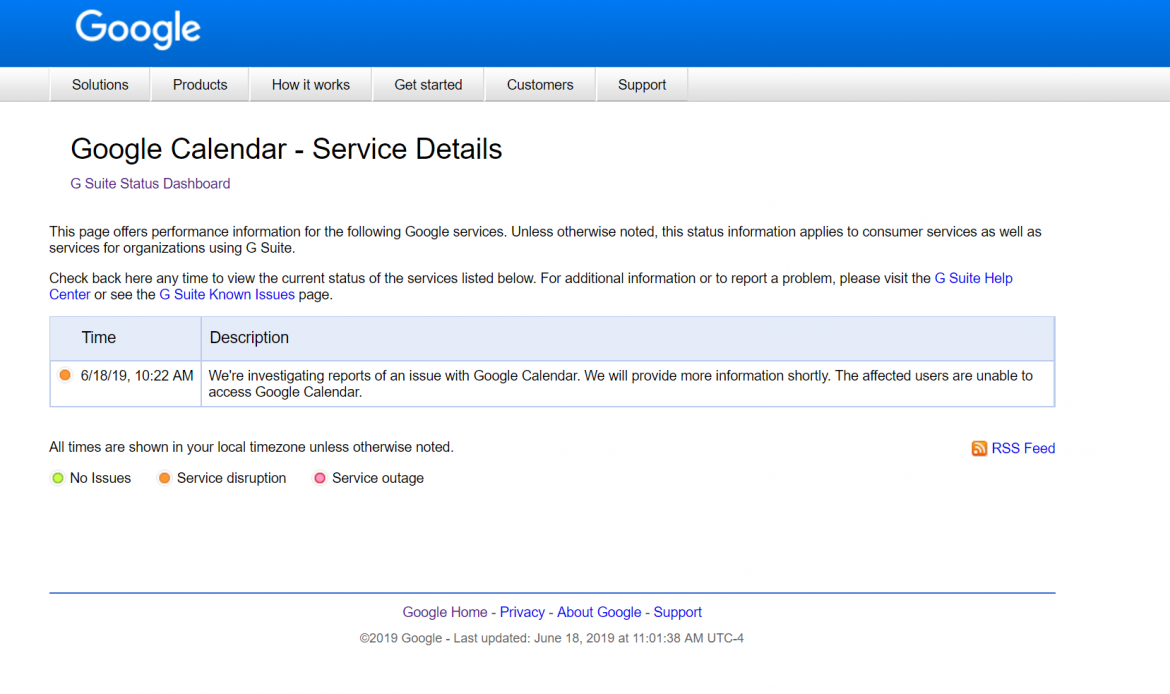
Task: Open the G Suite Known Issues link
Action: [x=227, y=295]
